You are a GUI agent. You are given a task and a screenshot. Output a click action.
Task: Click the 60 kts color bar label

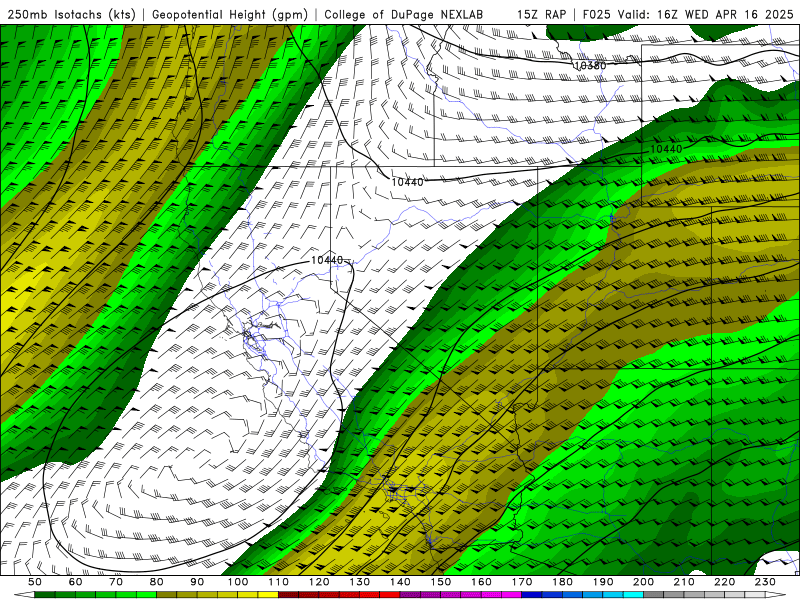75,582
